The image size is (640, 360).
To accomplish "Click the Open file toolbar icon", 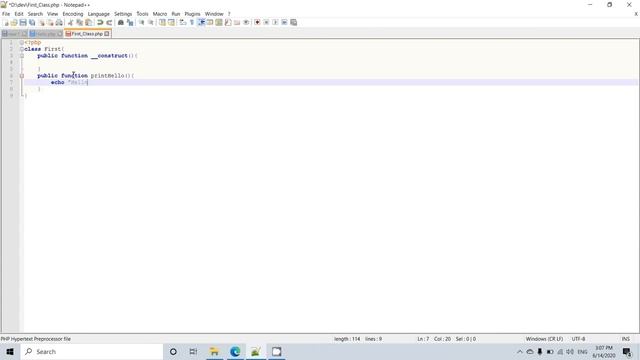I will tap(14, 22).
